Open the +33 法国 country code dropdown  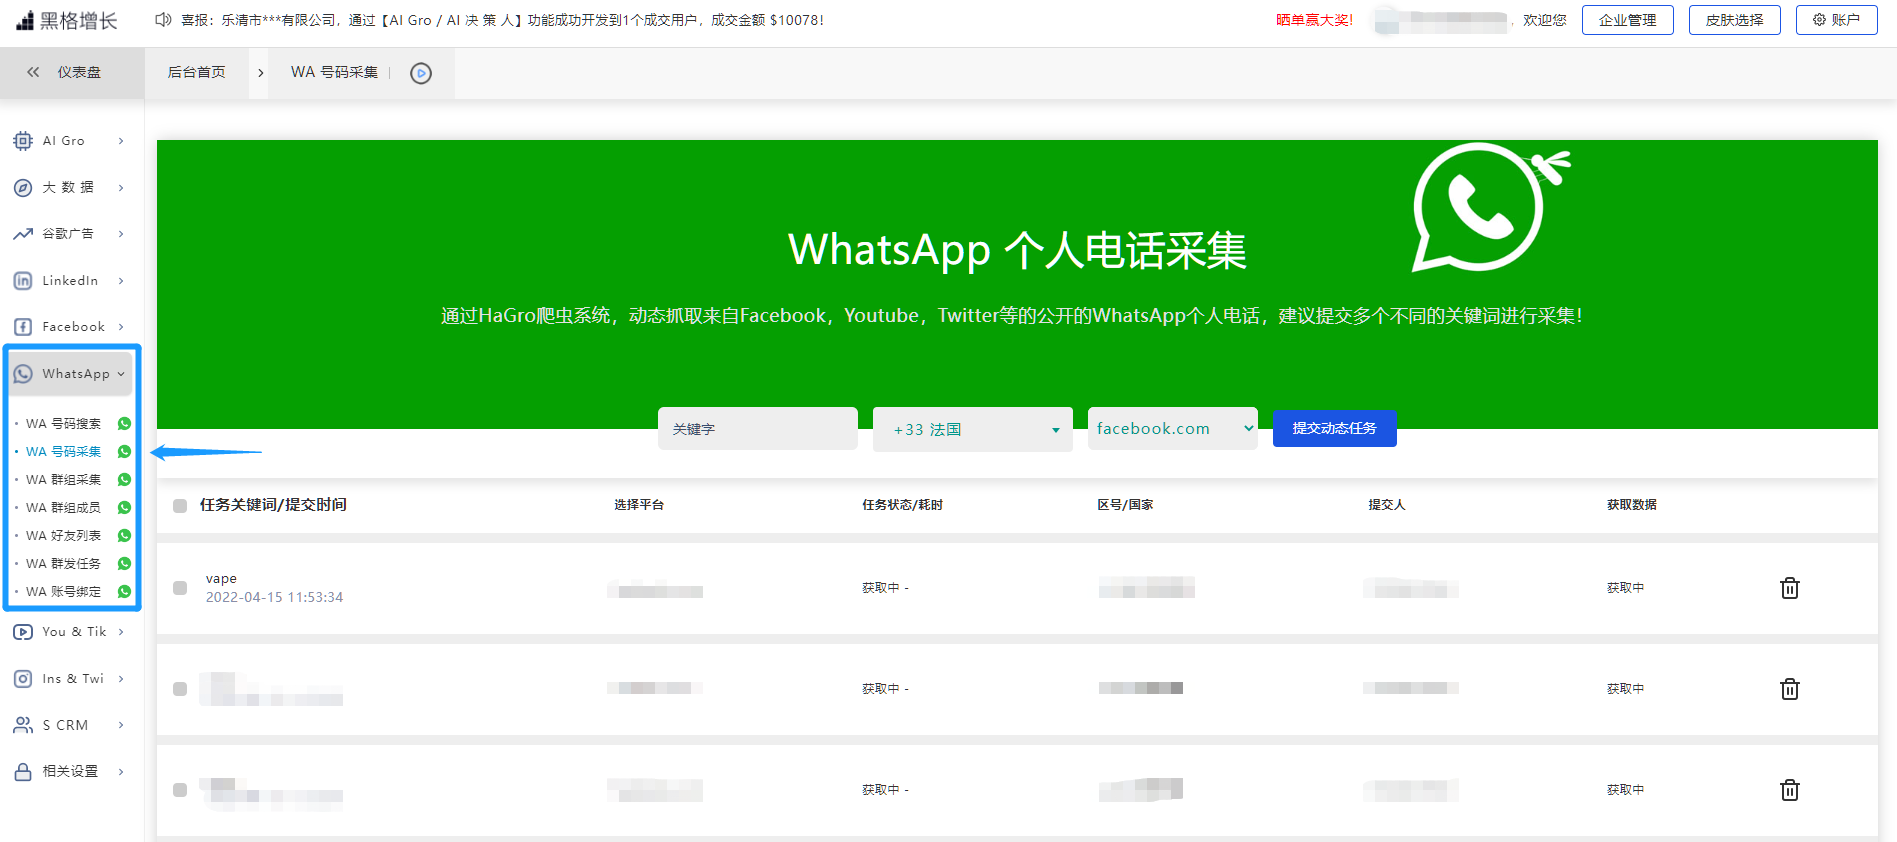point(972,429)
